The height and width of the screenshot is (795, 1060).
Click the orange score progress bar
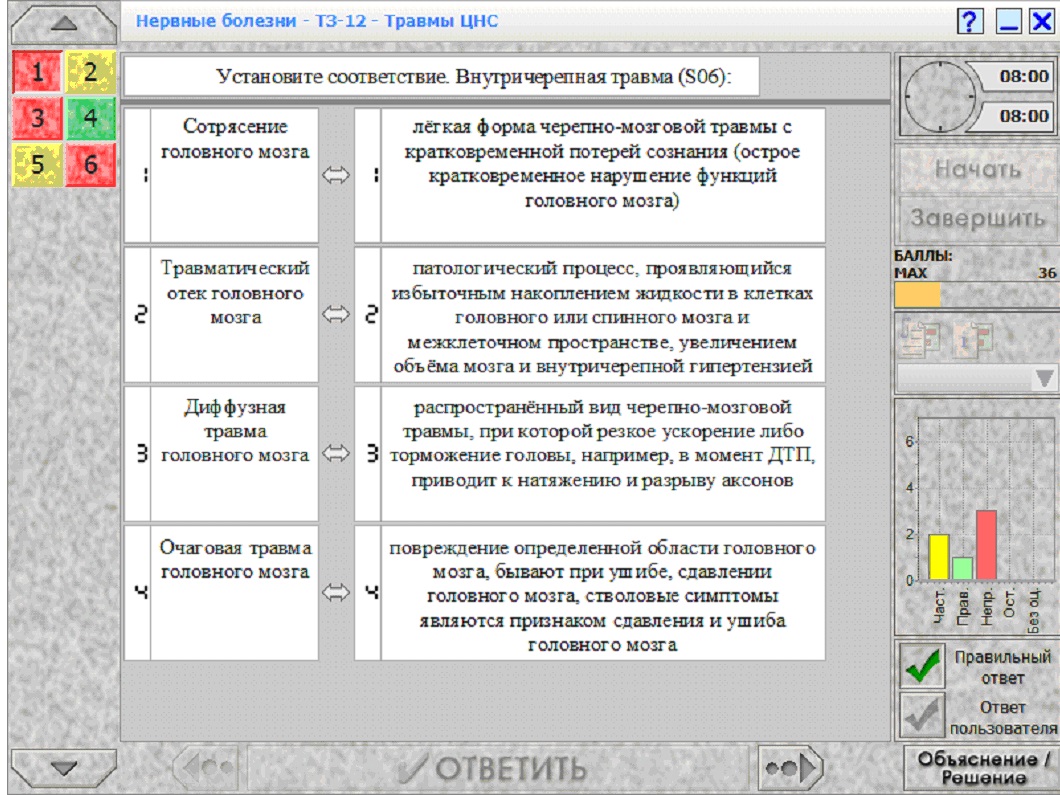(x=917, y=295)
